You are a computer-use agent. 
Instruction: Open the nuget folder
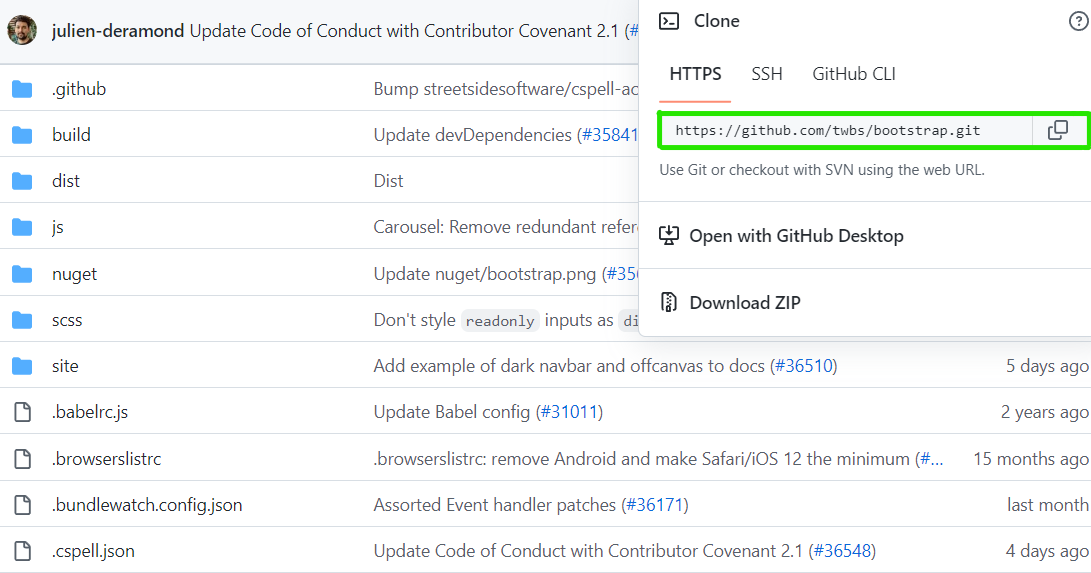click(x=74, y=274)
